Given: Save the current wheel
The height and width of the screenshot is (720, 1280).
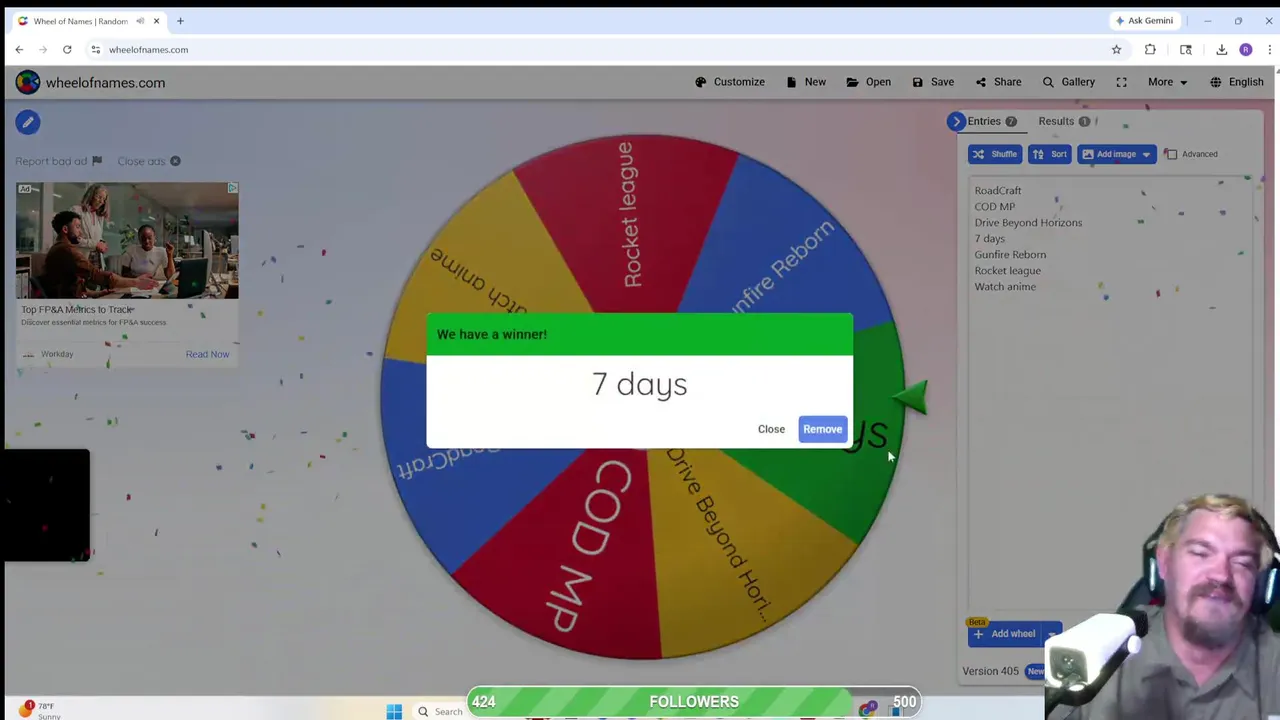Looking at the screenshot, I should coord(933,82).
